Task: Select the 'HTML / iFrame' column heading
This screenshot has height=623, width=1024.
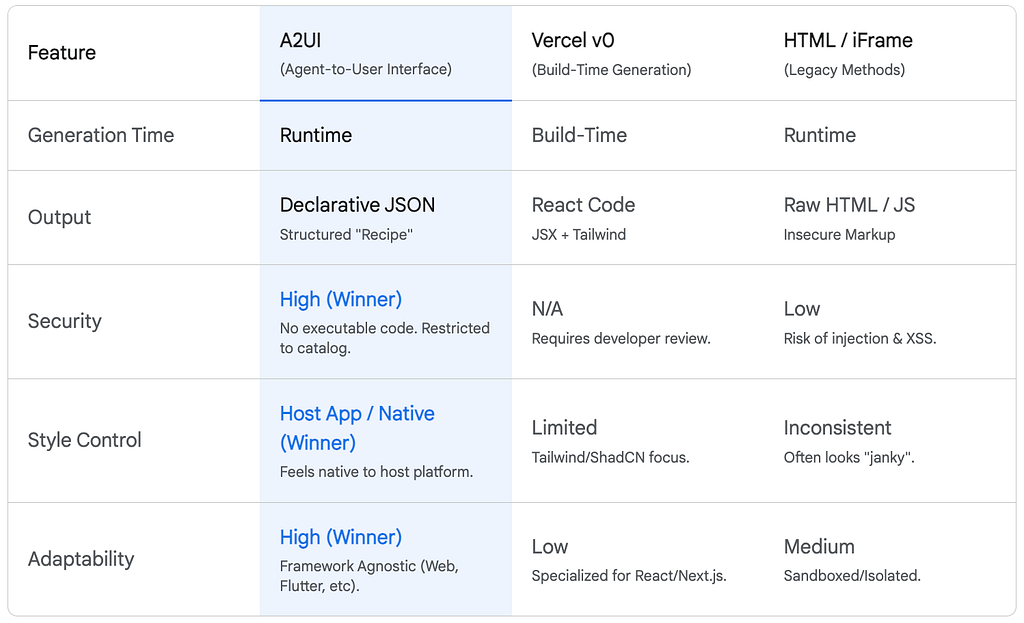Action: pyautogui.click(x=848, y=40)
